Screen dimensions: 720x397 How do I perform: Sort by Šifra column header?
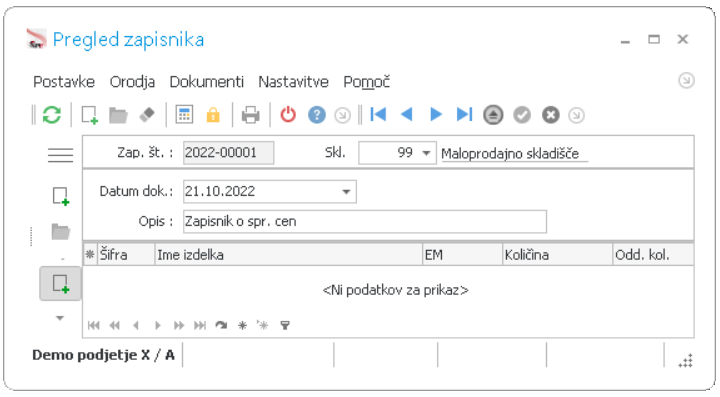pos(126,255)
